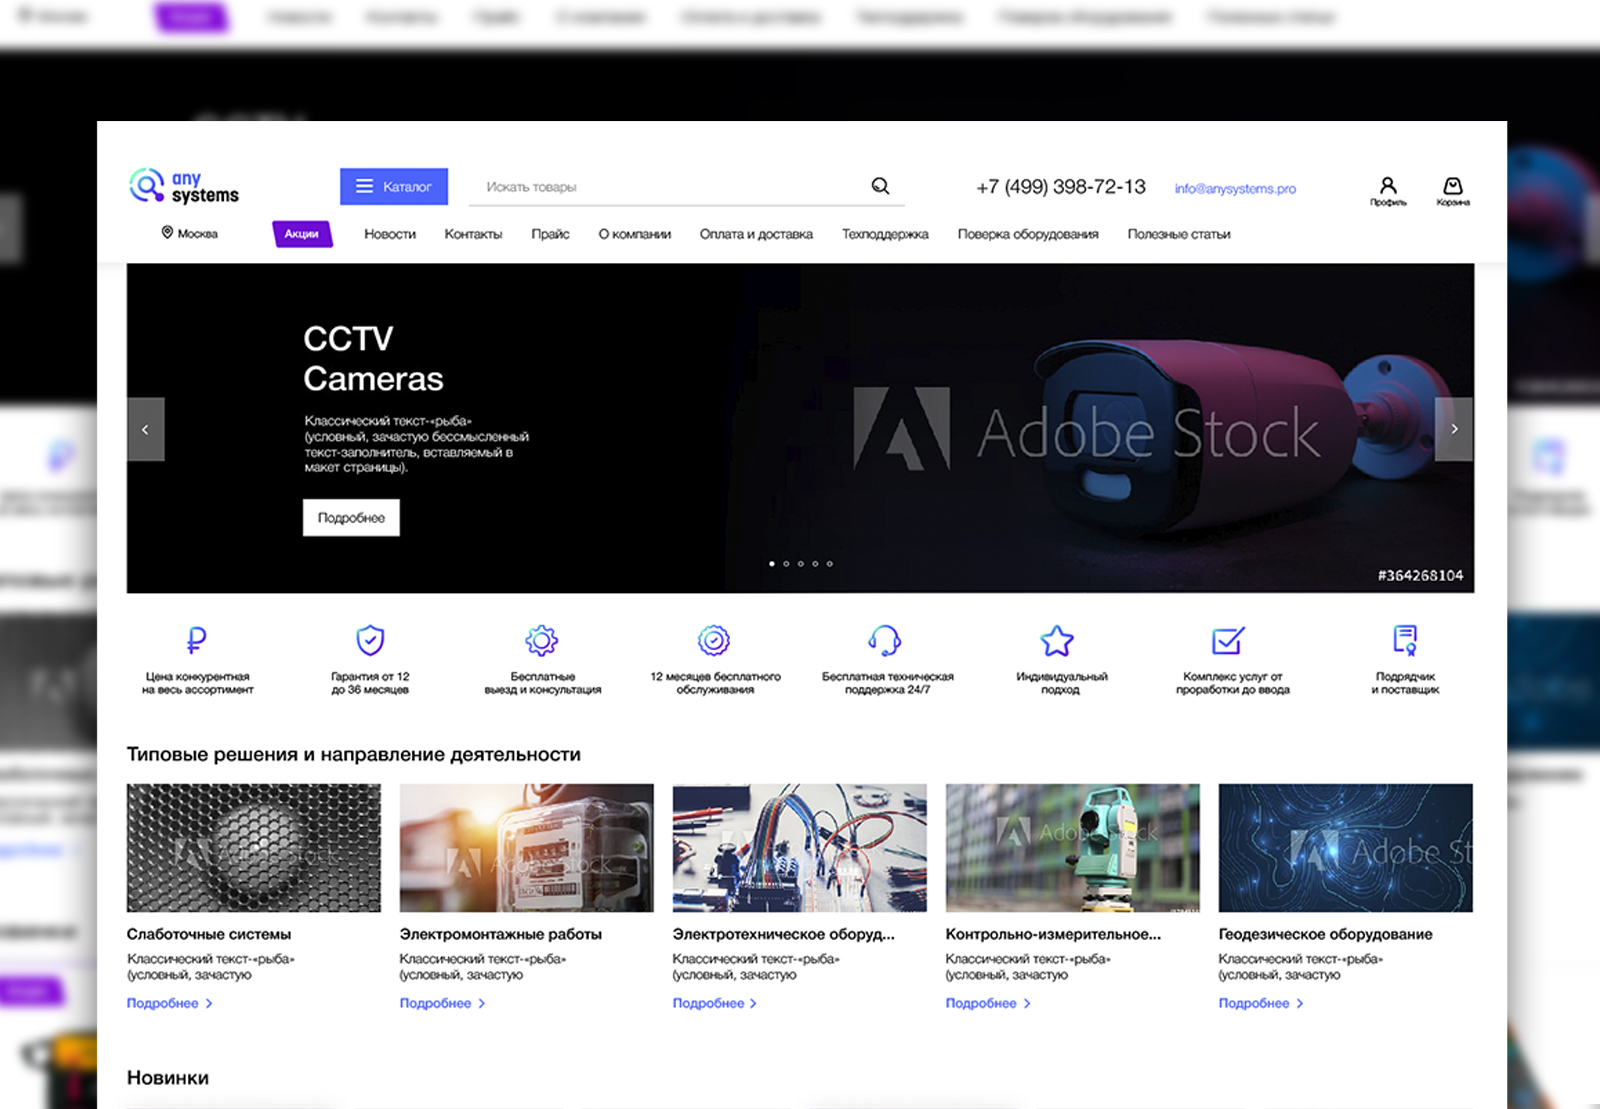Open the Профиль user icon
The width and height of the screenshot is (1600, 1109).
point(1388,190)
